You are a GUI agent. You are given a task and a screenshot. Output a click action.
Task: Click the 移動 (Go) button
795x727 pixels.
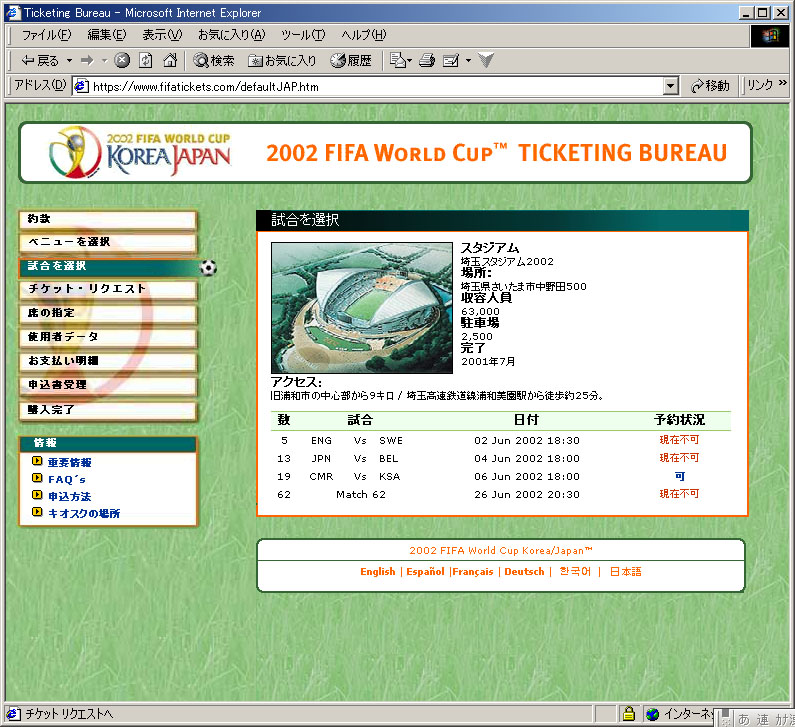click(x=710, y=86)
